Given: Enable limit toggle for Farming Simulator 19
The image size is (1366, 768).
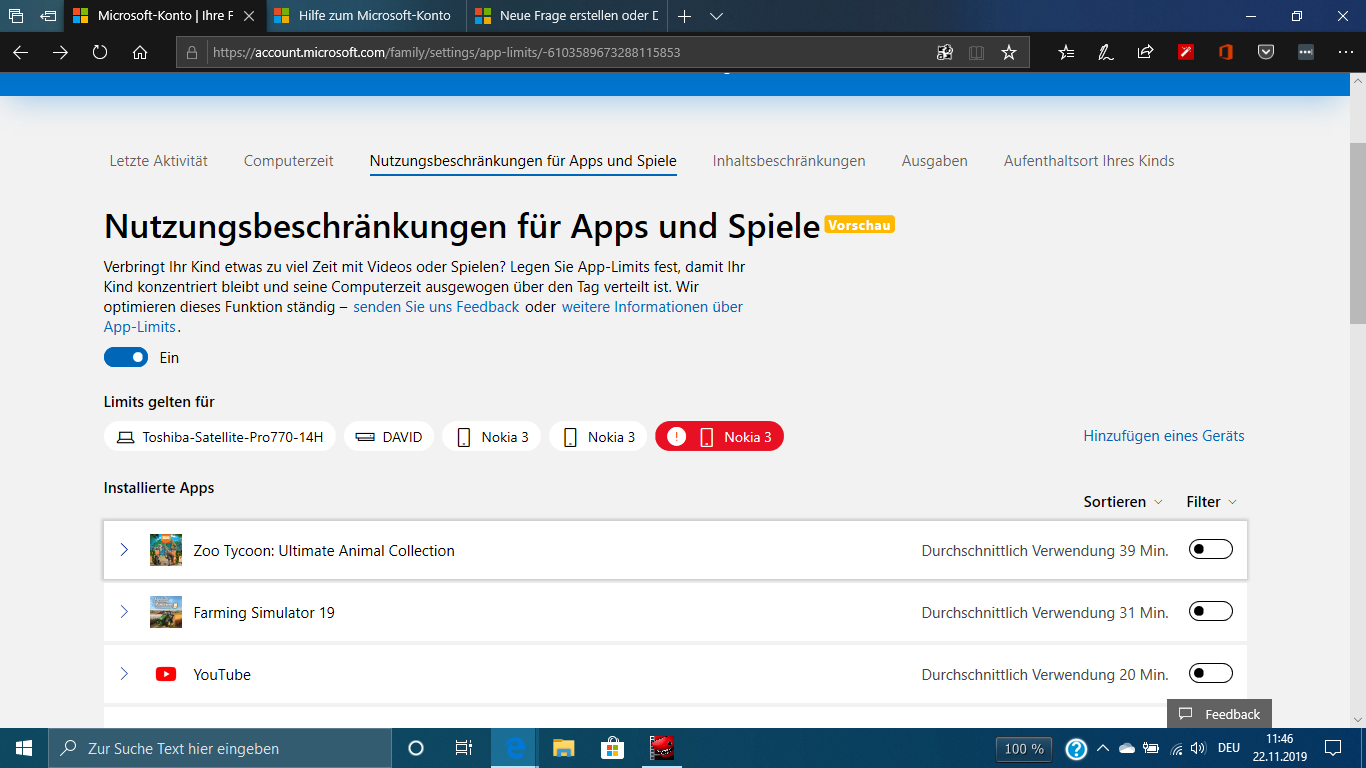Looking at the screenshot, I should [x=1210, y=611].
